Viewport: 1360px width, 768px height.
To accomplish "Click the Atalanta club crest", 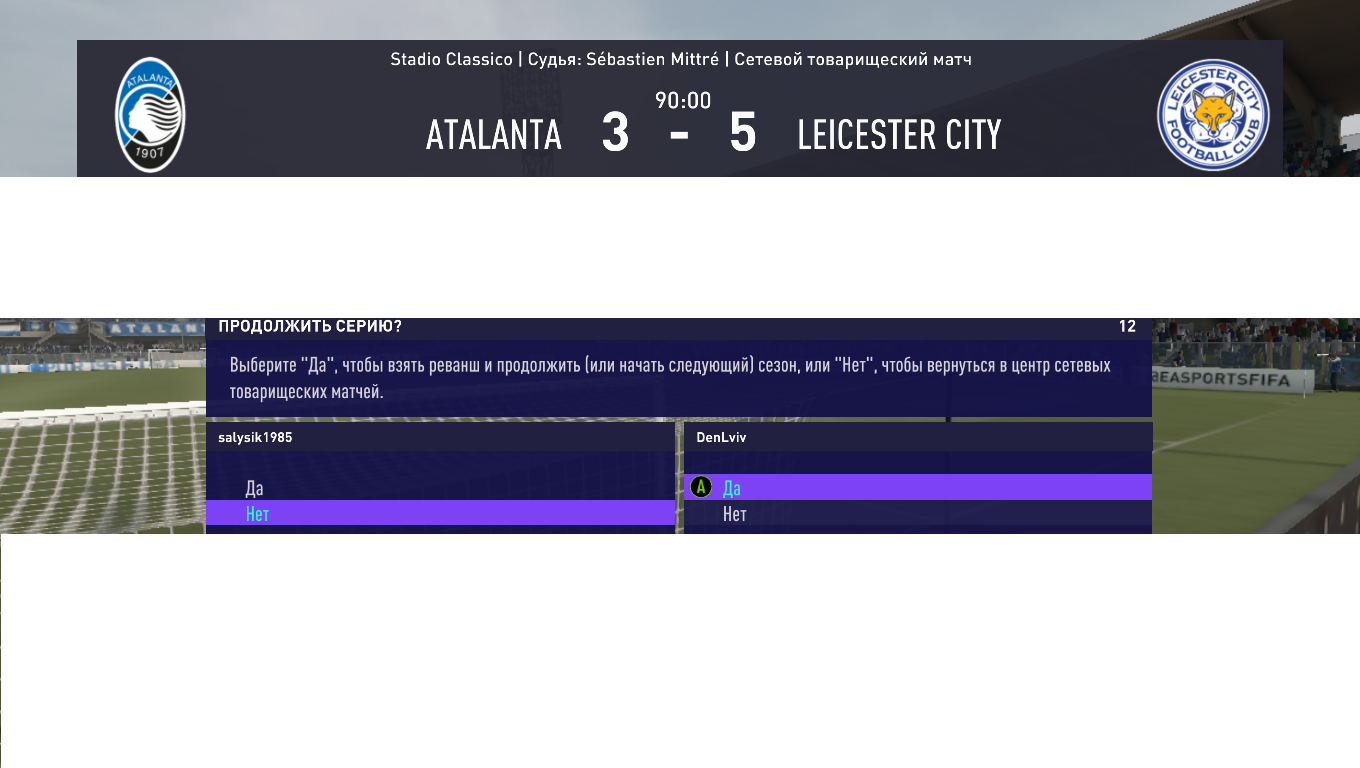I will [150, 114].
